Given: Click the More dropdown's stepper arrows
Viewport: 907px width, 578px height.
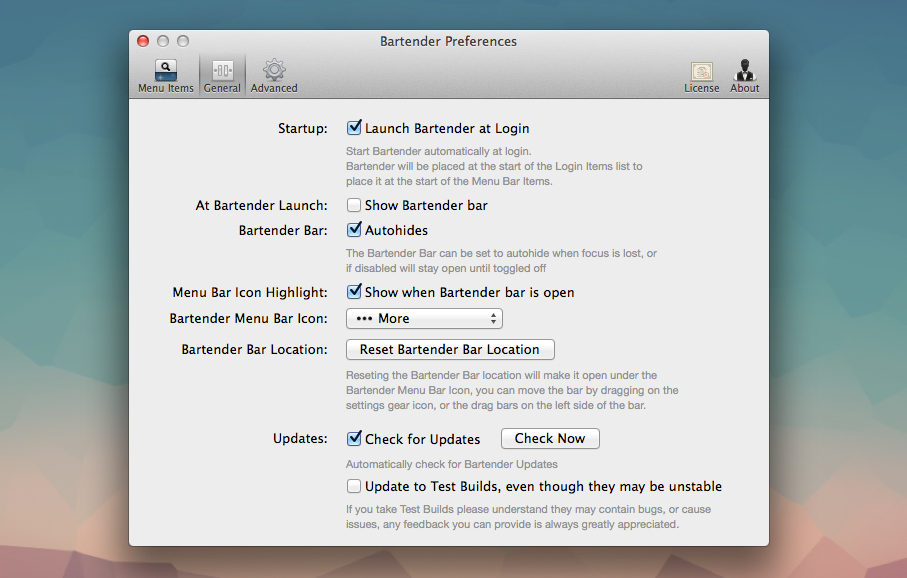Looking at the screenshot, I should [494, 318].
